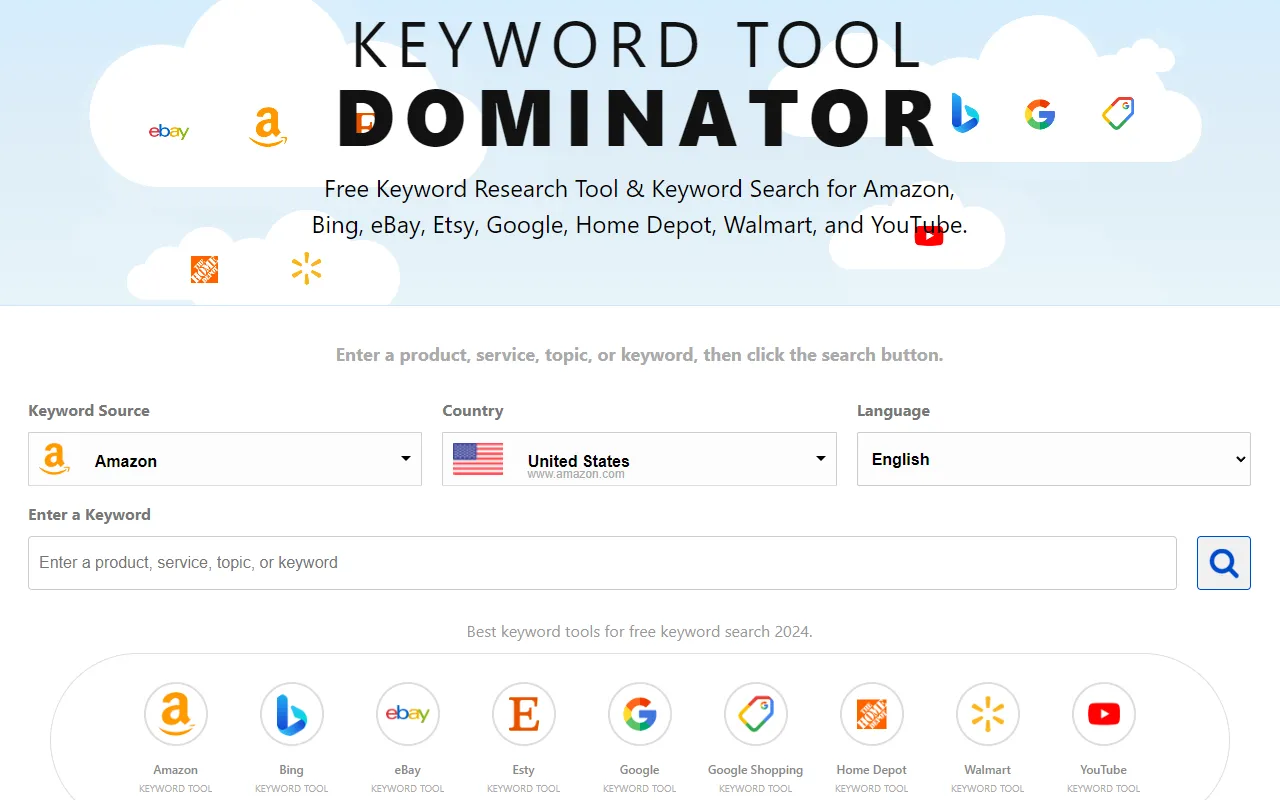Click the Home Depot text label
1280x800 pixels.
pyautogui.click(x=872, y=770)
